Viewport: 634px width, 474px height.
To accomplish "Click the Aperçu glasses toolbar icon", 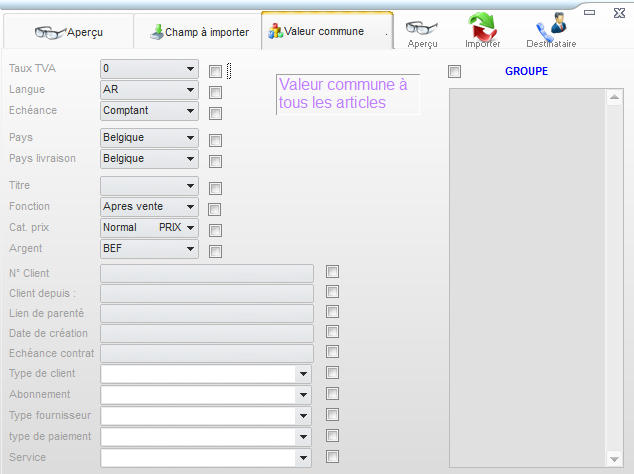I will tap(422, 30).
